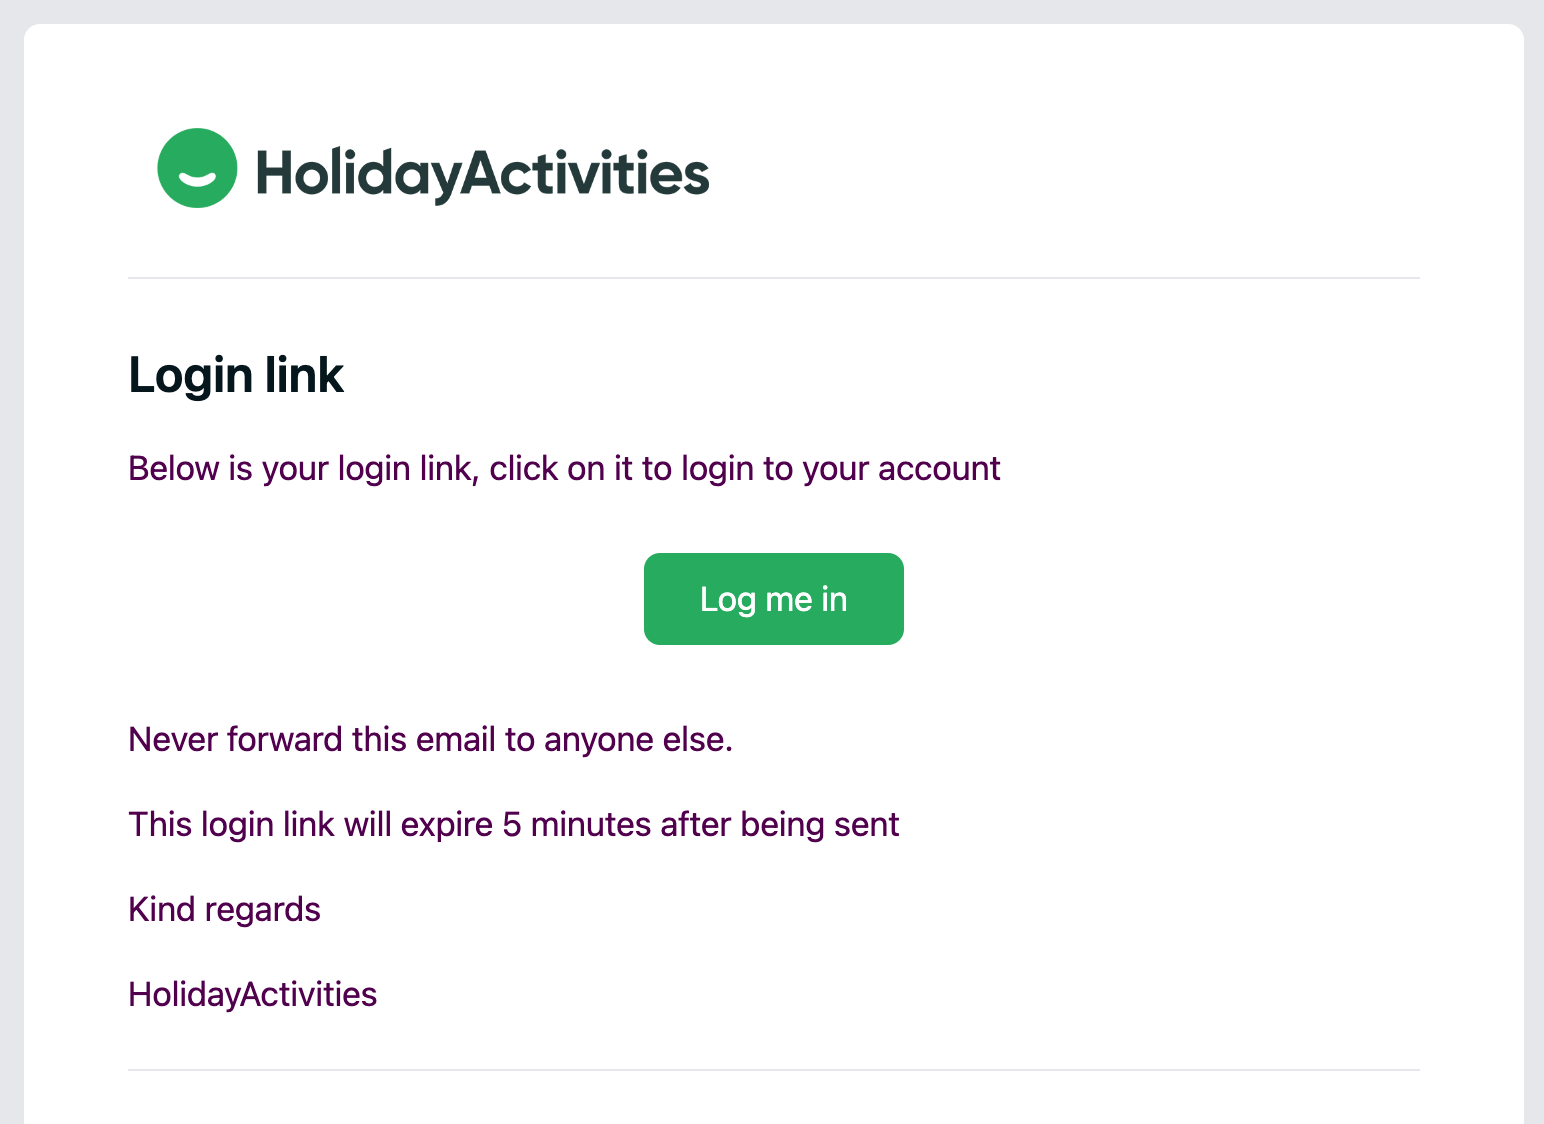Click the "Below is your login link" sentence
1544x1124 pixels.
(564, 468)
